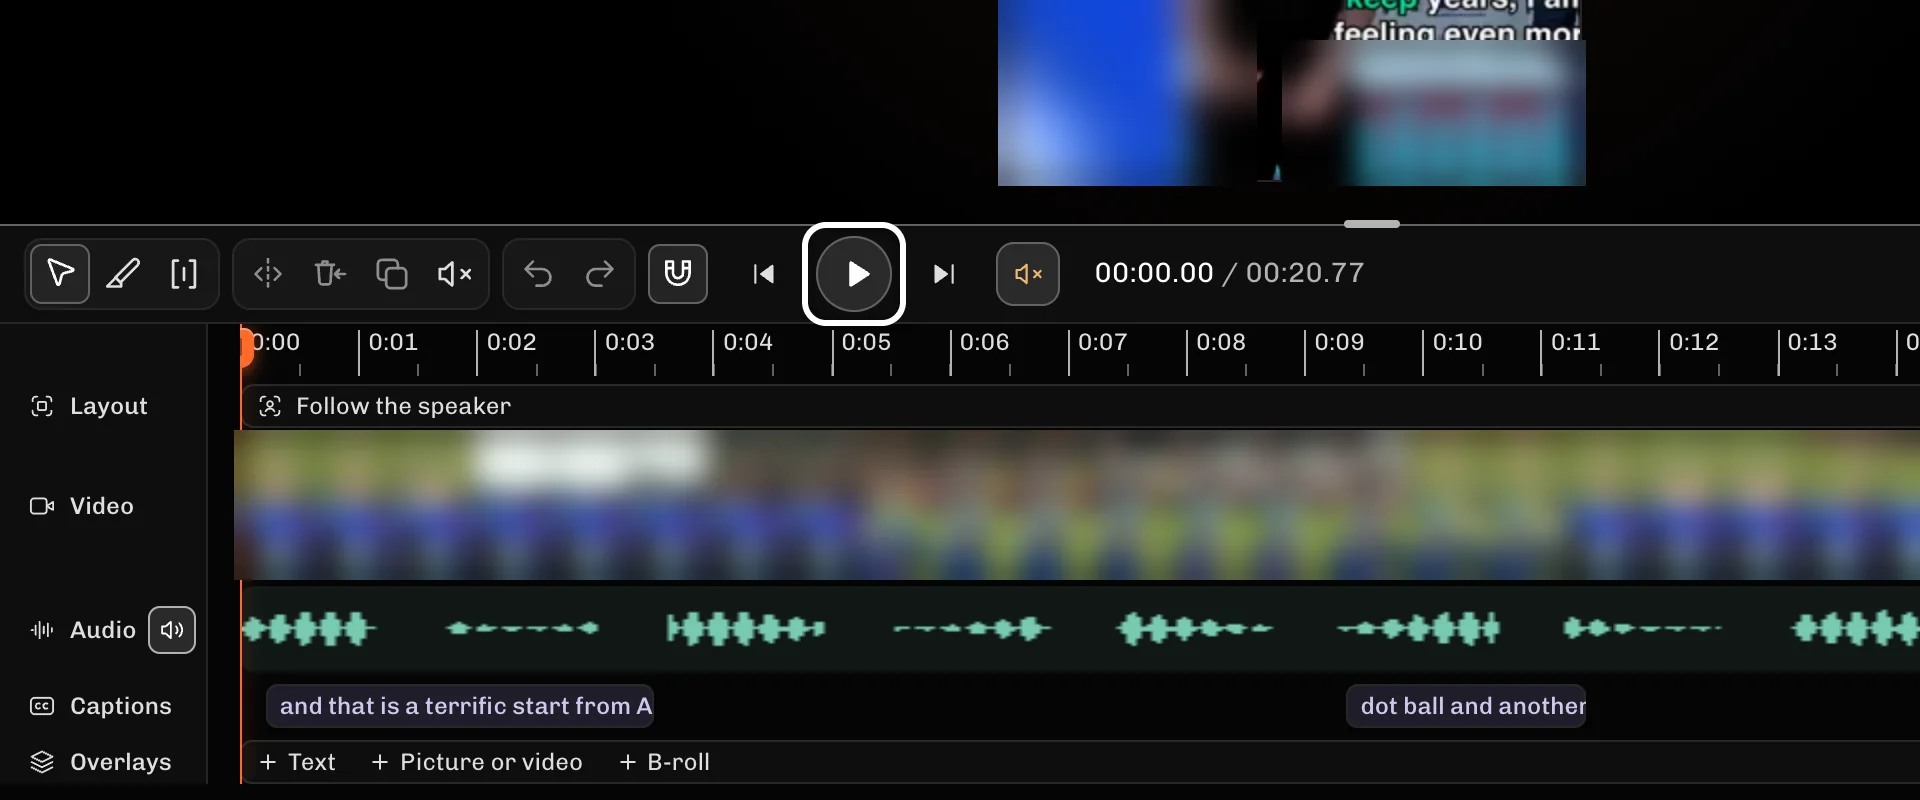Screen dimensions: 1920x800
Task: Click the 0:10 mark on the ruler
Action: click(x=1457, y=342)
